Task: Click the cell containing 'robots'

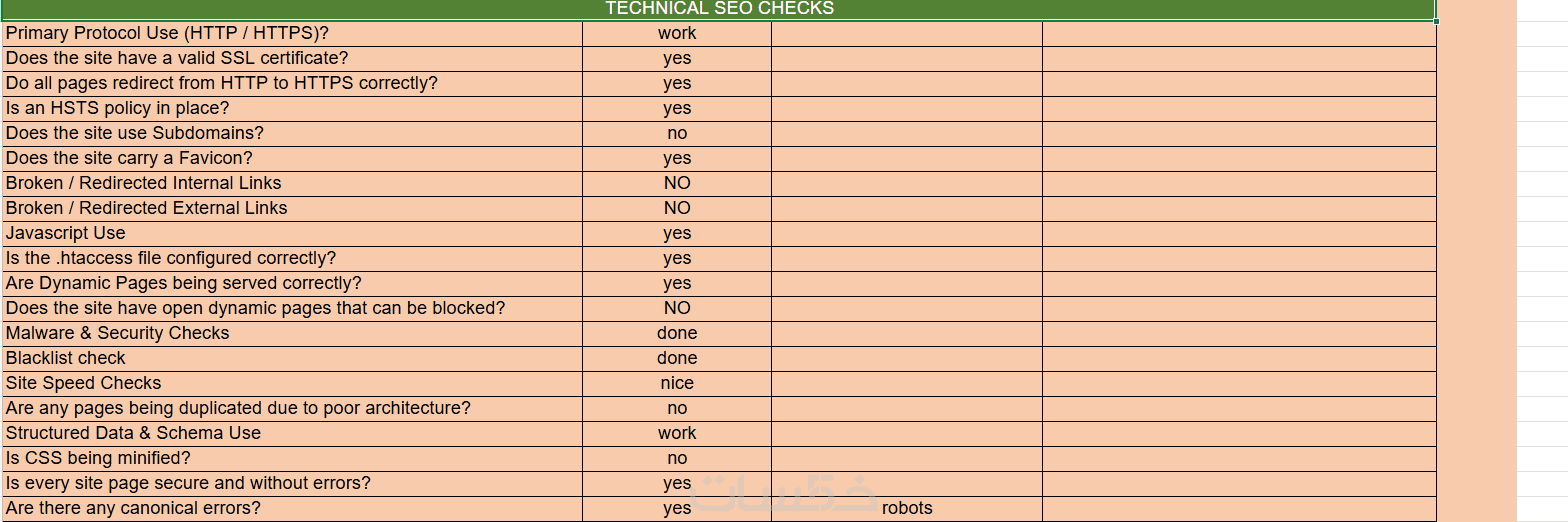Action: pos(906,508)
